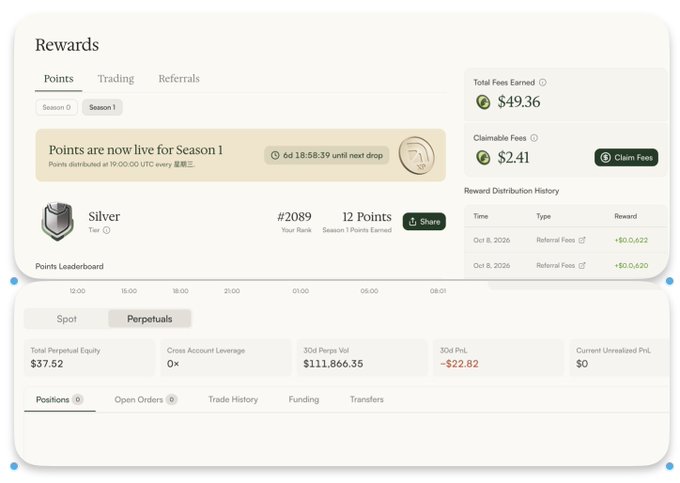Screen dimensions: 680x483
Task: Click the -$22.82 30d PnL value
Action: click(459, 364)
